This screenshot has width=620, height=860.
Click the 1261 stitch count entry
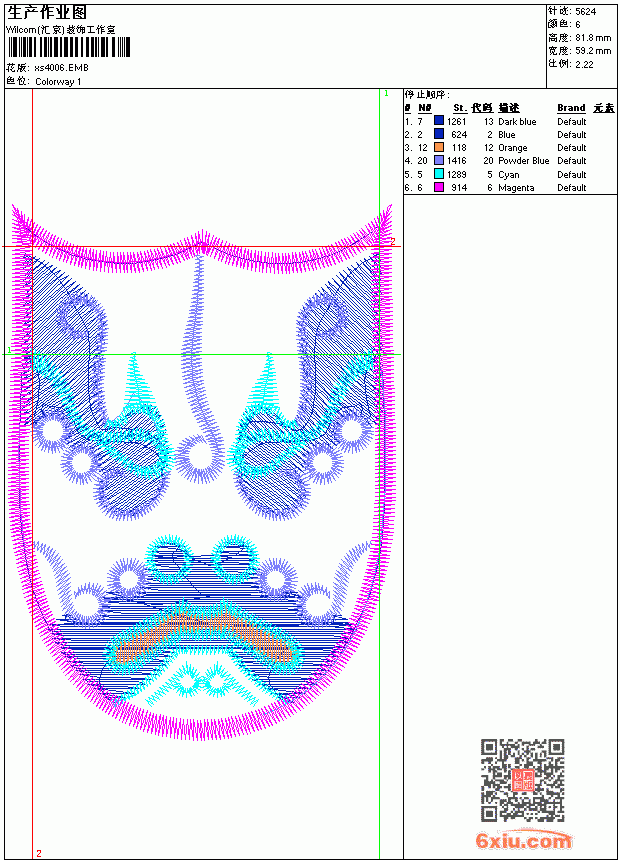point(456,122)
